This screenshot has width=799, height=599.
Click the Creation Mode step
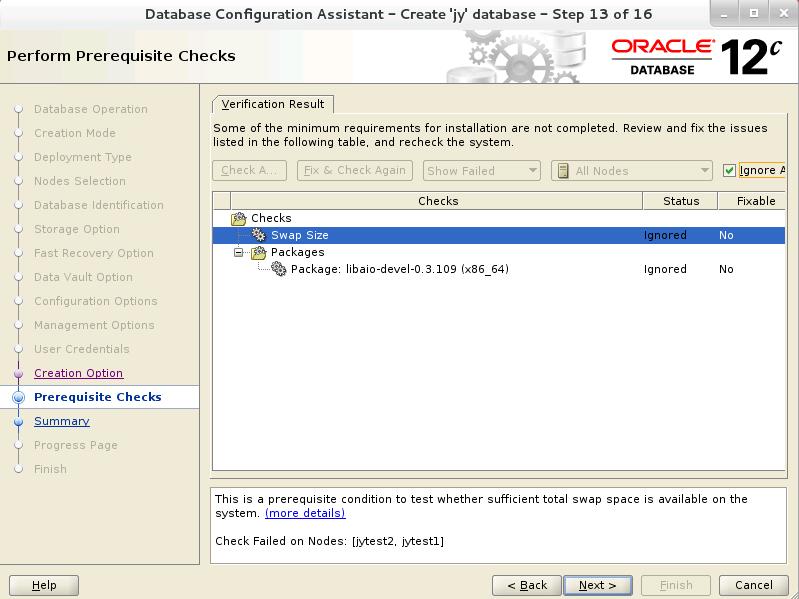(75, 133)
